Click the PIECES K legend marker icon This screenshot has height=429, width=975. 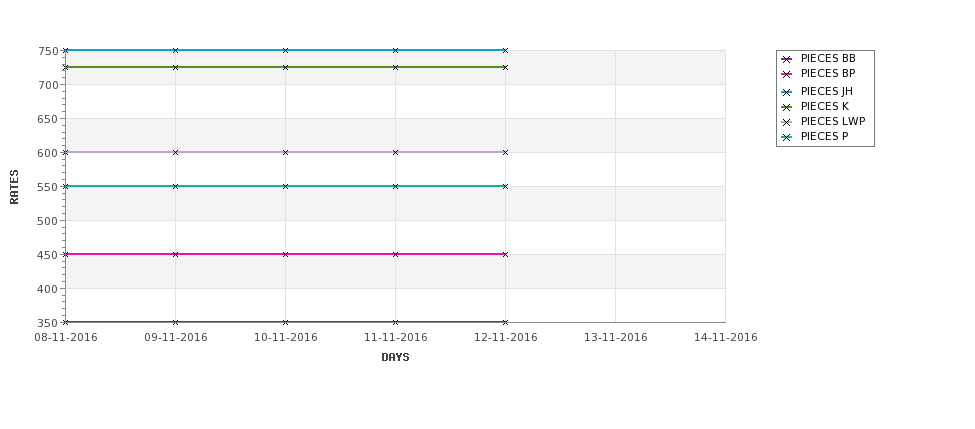coord(787,108)
